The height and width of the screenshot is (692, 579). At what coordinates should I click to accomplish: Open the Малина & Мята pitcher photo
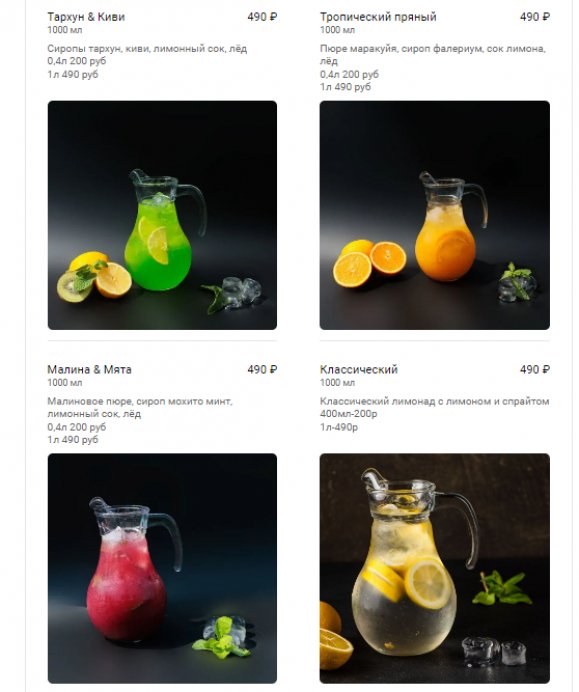pyautogui.click(x=162, y=568)
